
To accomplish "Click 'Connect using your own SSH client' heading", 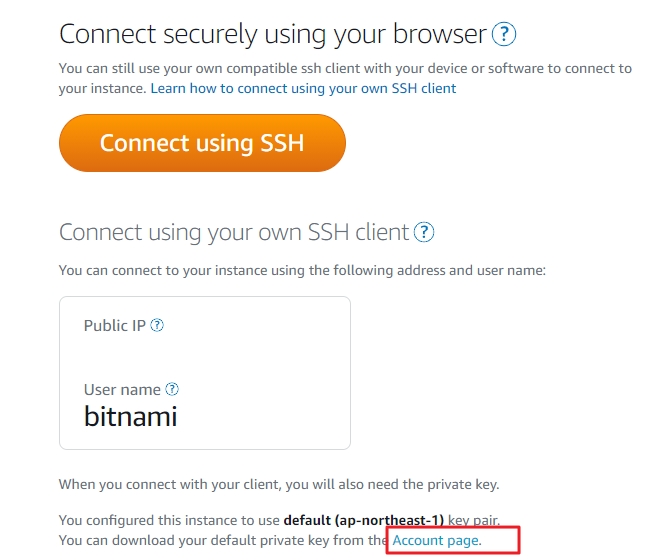I will point(234,232).
